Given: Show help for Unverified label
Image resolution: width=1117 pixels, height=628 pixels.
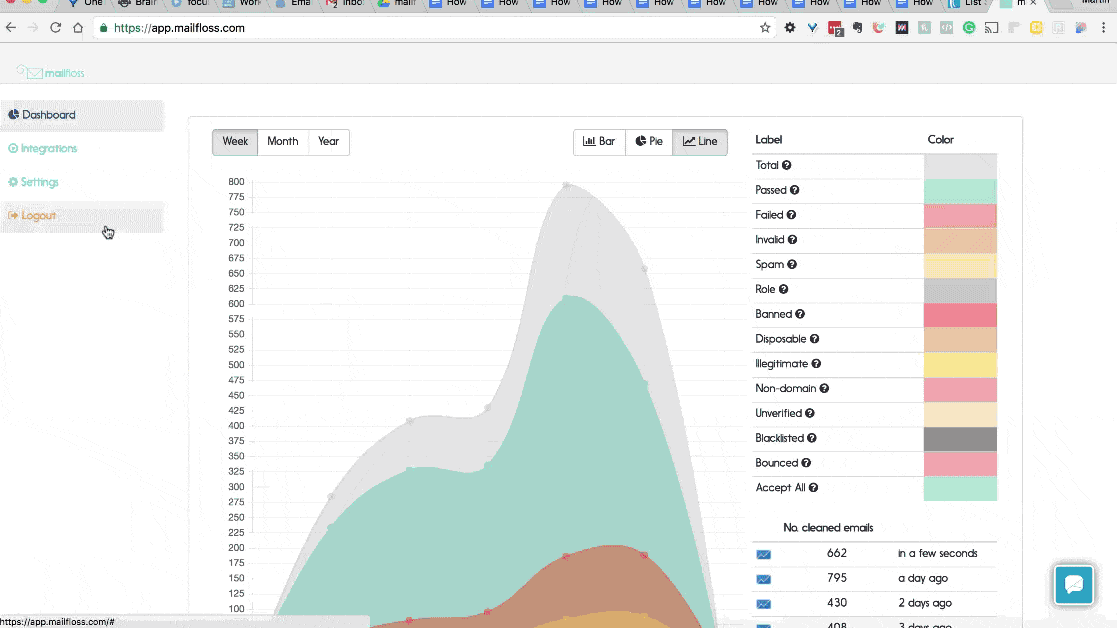Looking at the screenshot, I should point(810,414).
